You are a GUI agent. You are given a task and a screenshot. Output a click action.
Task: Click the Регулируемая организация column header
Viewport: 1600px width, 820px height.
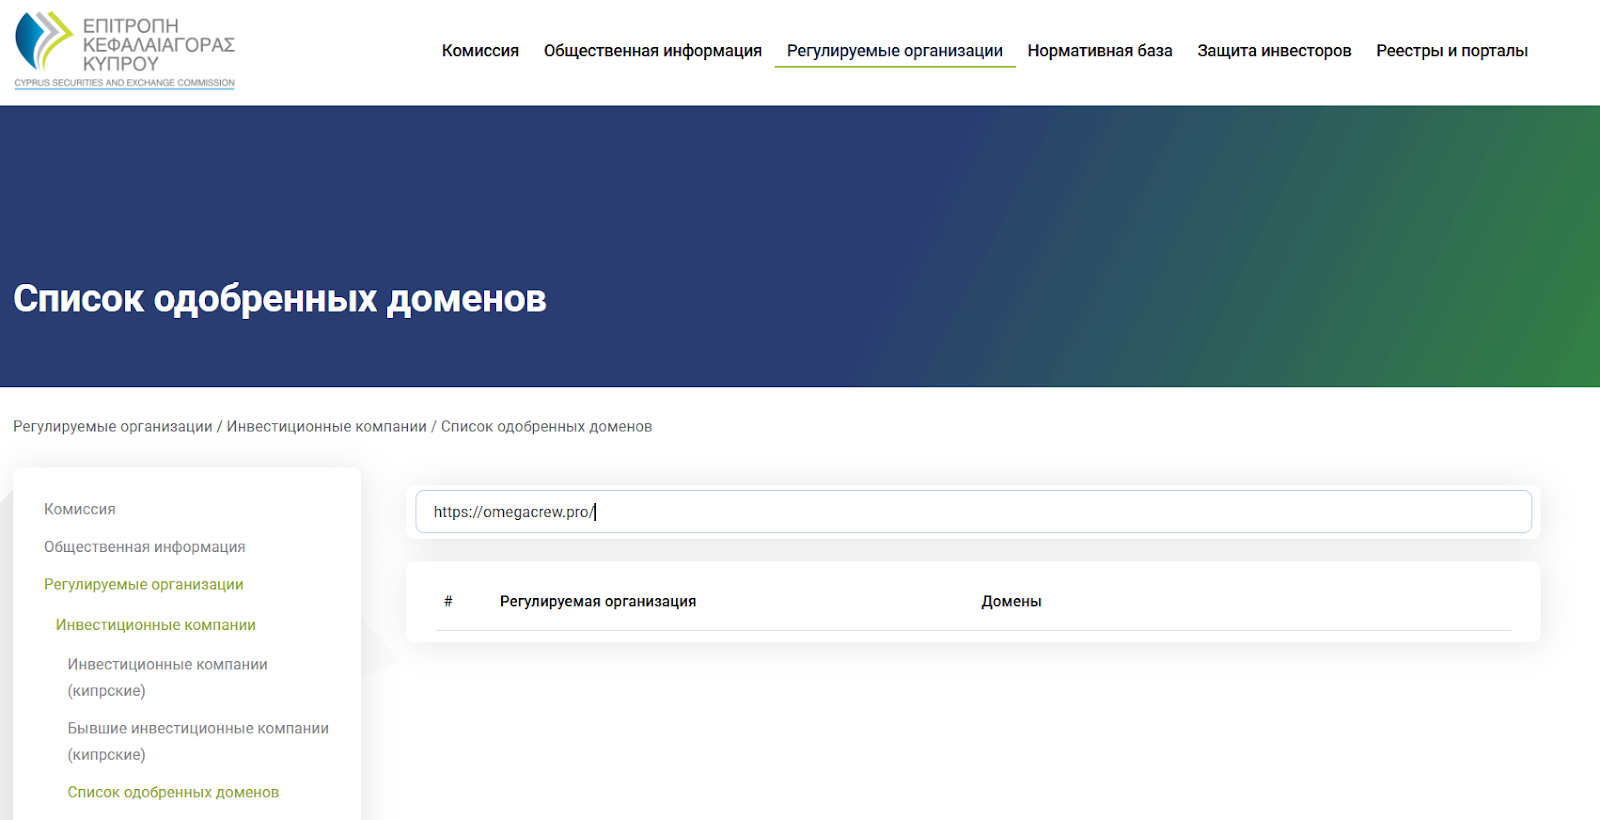[598, 601]
